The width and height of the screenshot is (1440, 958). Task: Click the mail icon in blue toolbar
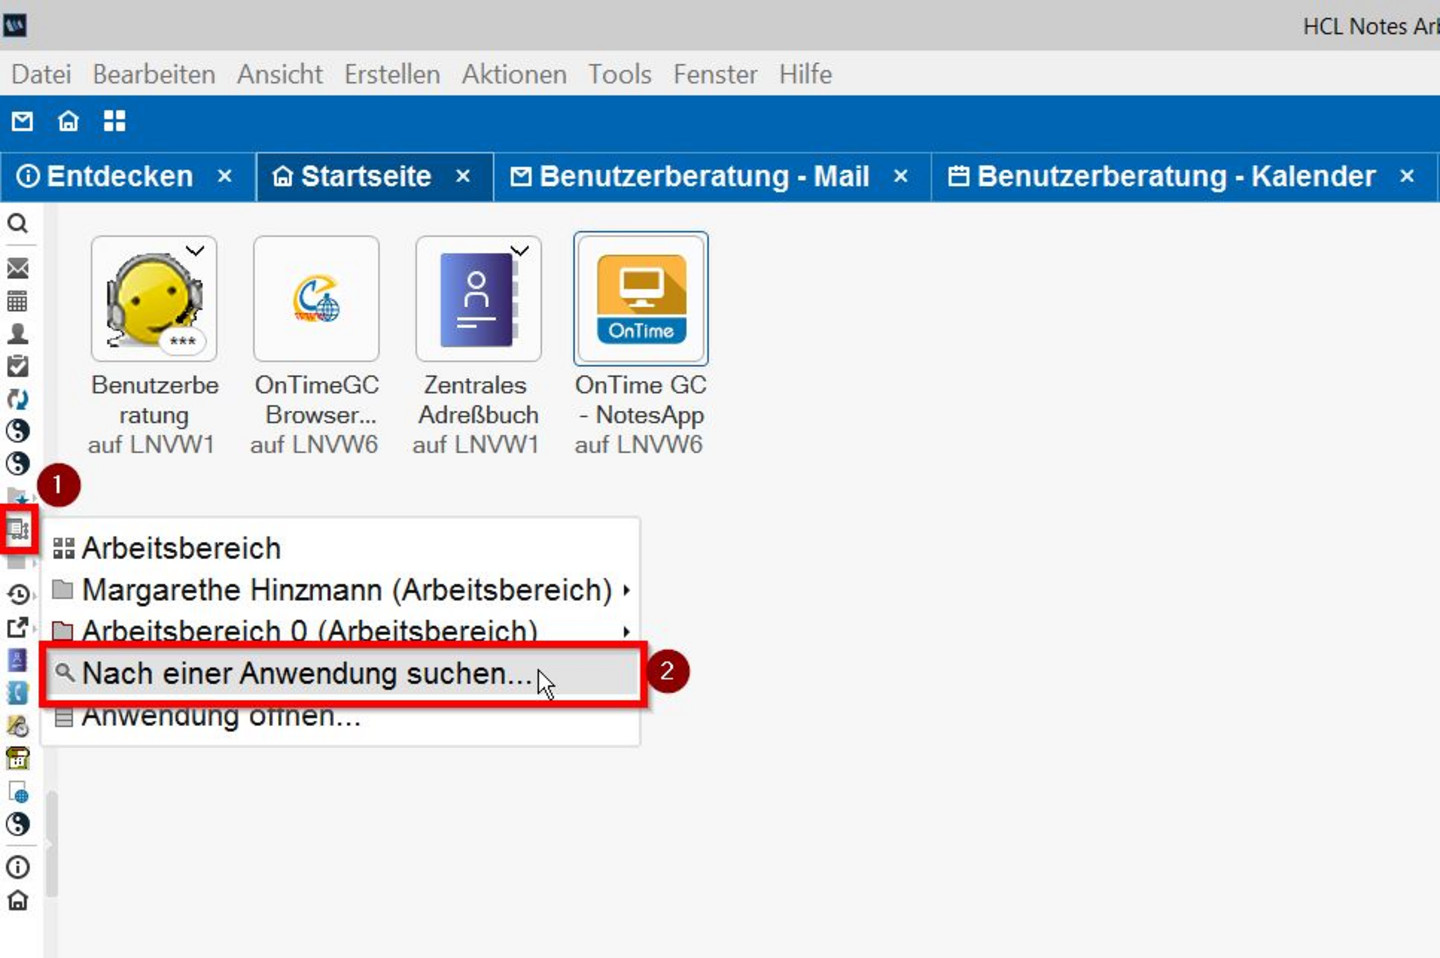pos(22,121)
